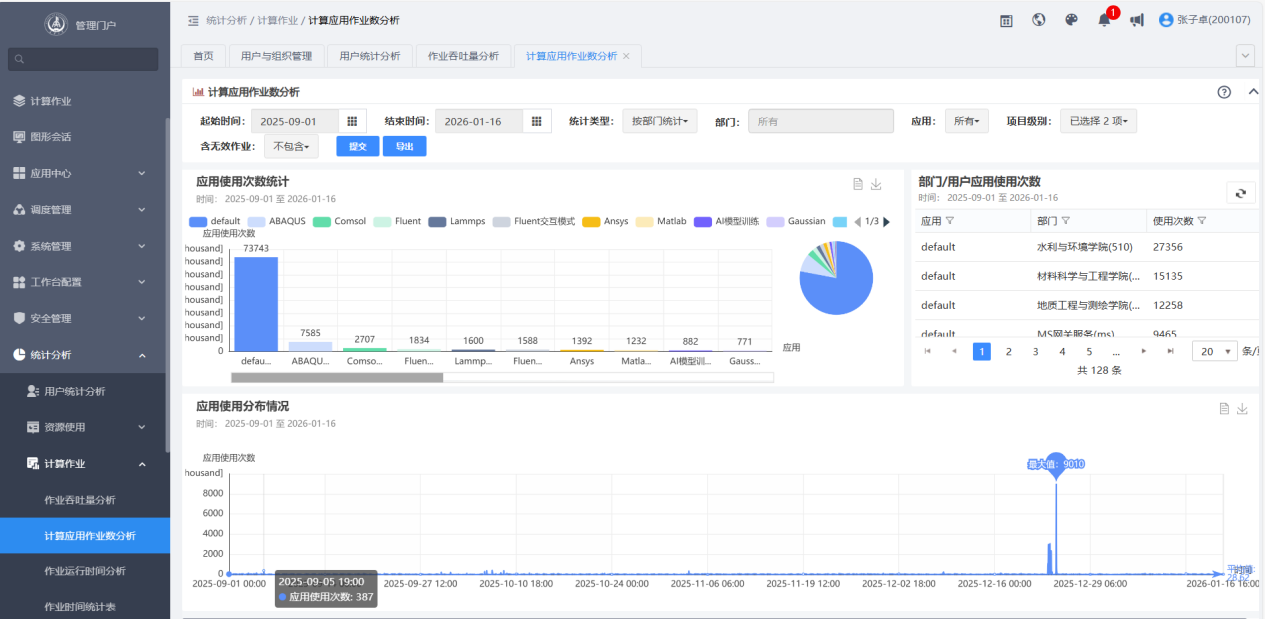Toggle the Comsol legend series visibility
This screenshot has height=619, width=1265.
pos(340,221)
